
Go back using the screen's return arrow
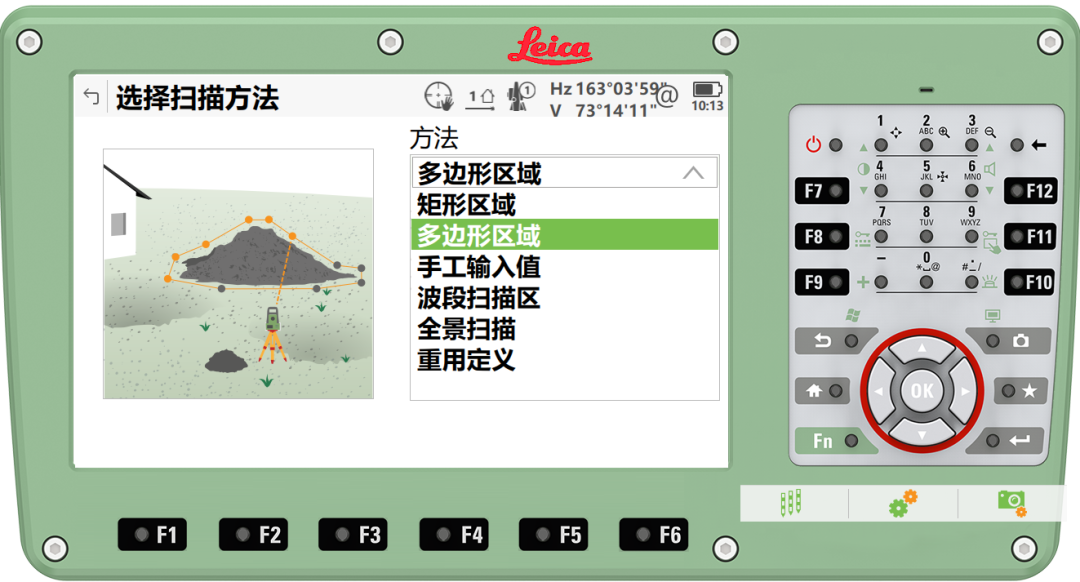tap(91, 96)
